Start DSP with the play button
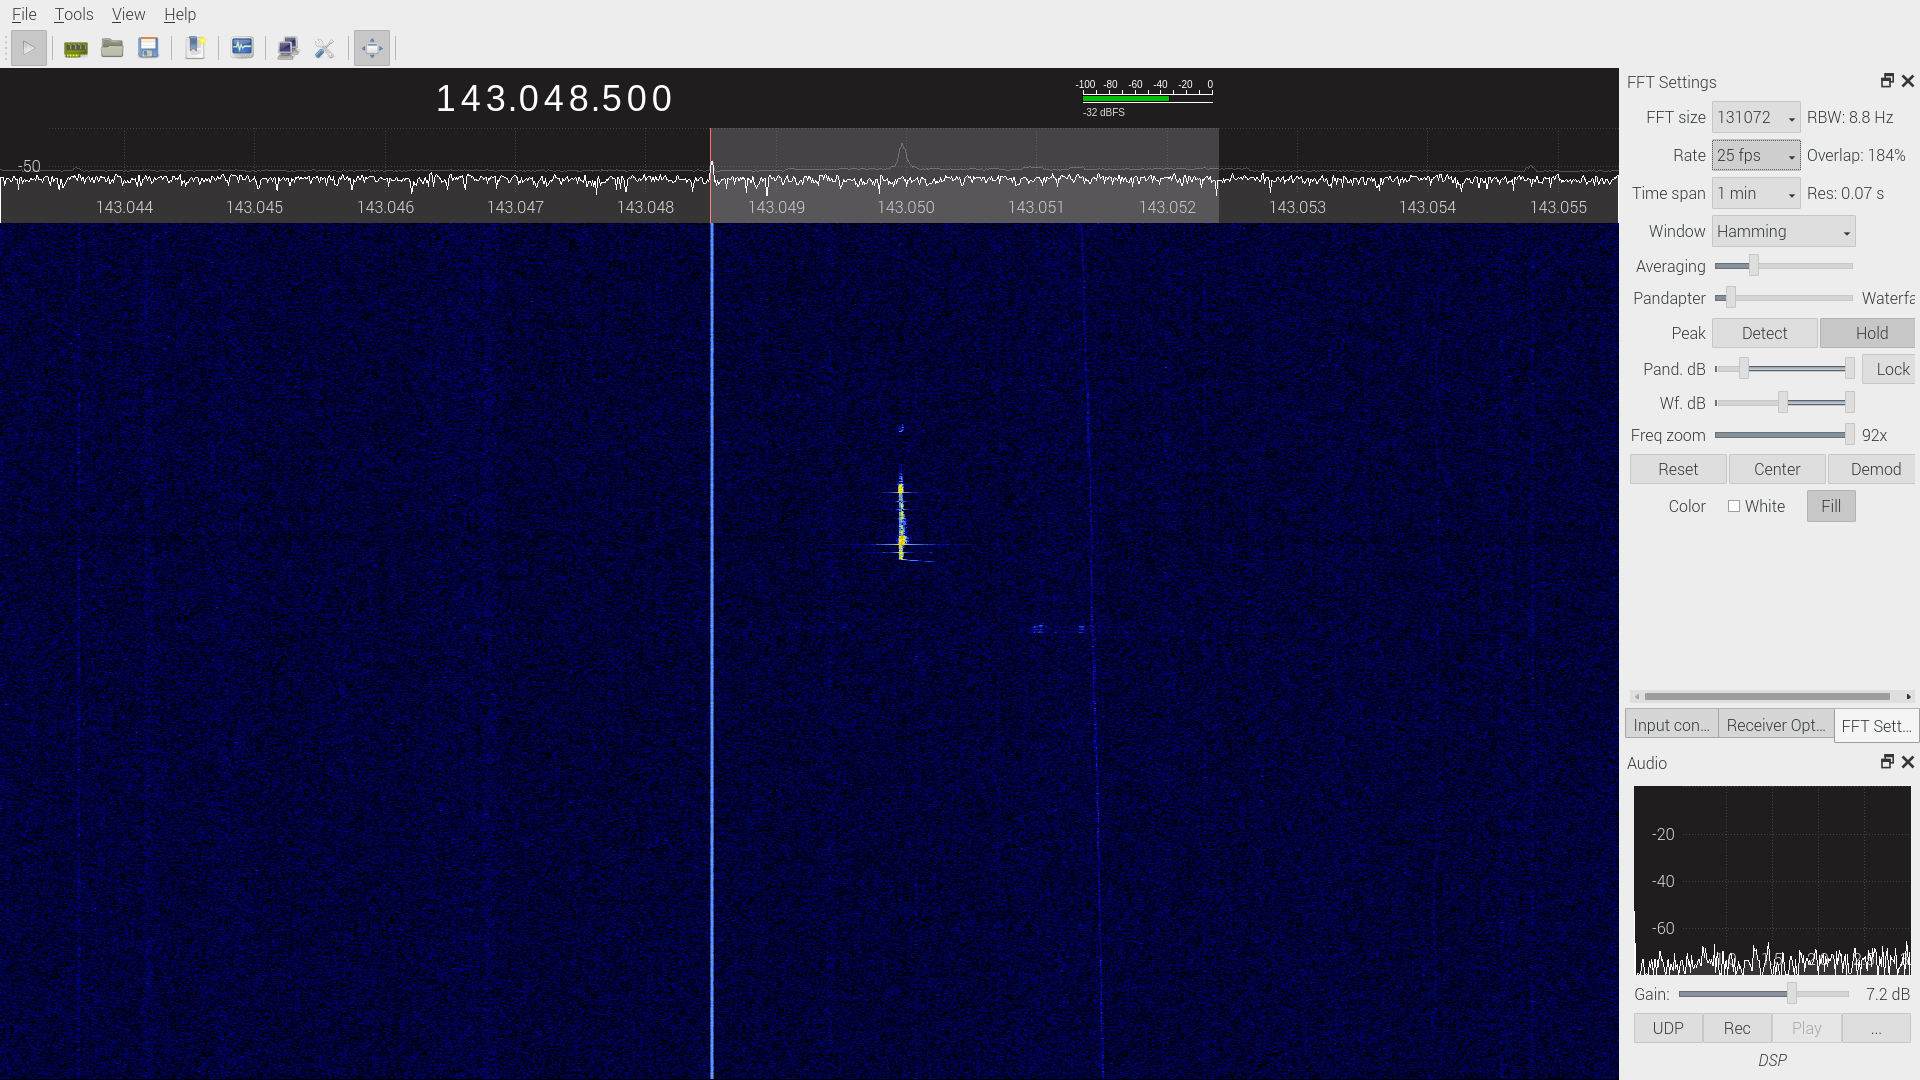Image resolution: width=1920 pixels, height=1080 pixels. (x=28, y=48)
